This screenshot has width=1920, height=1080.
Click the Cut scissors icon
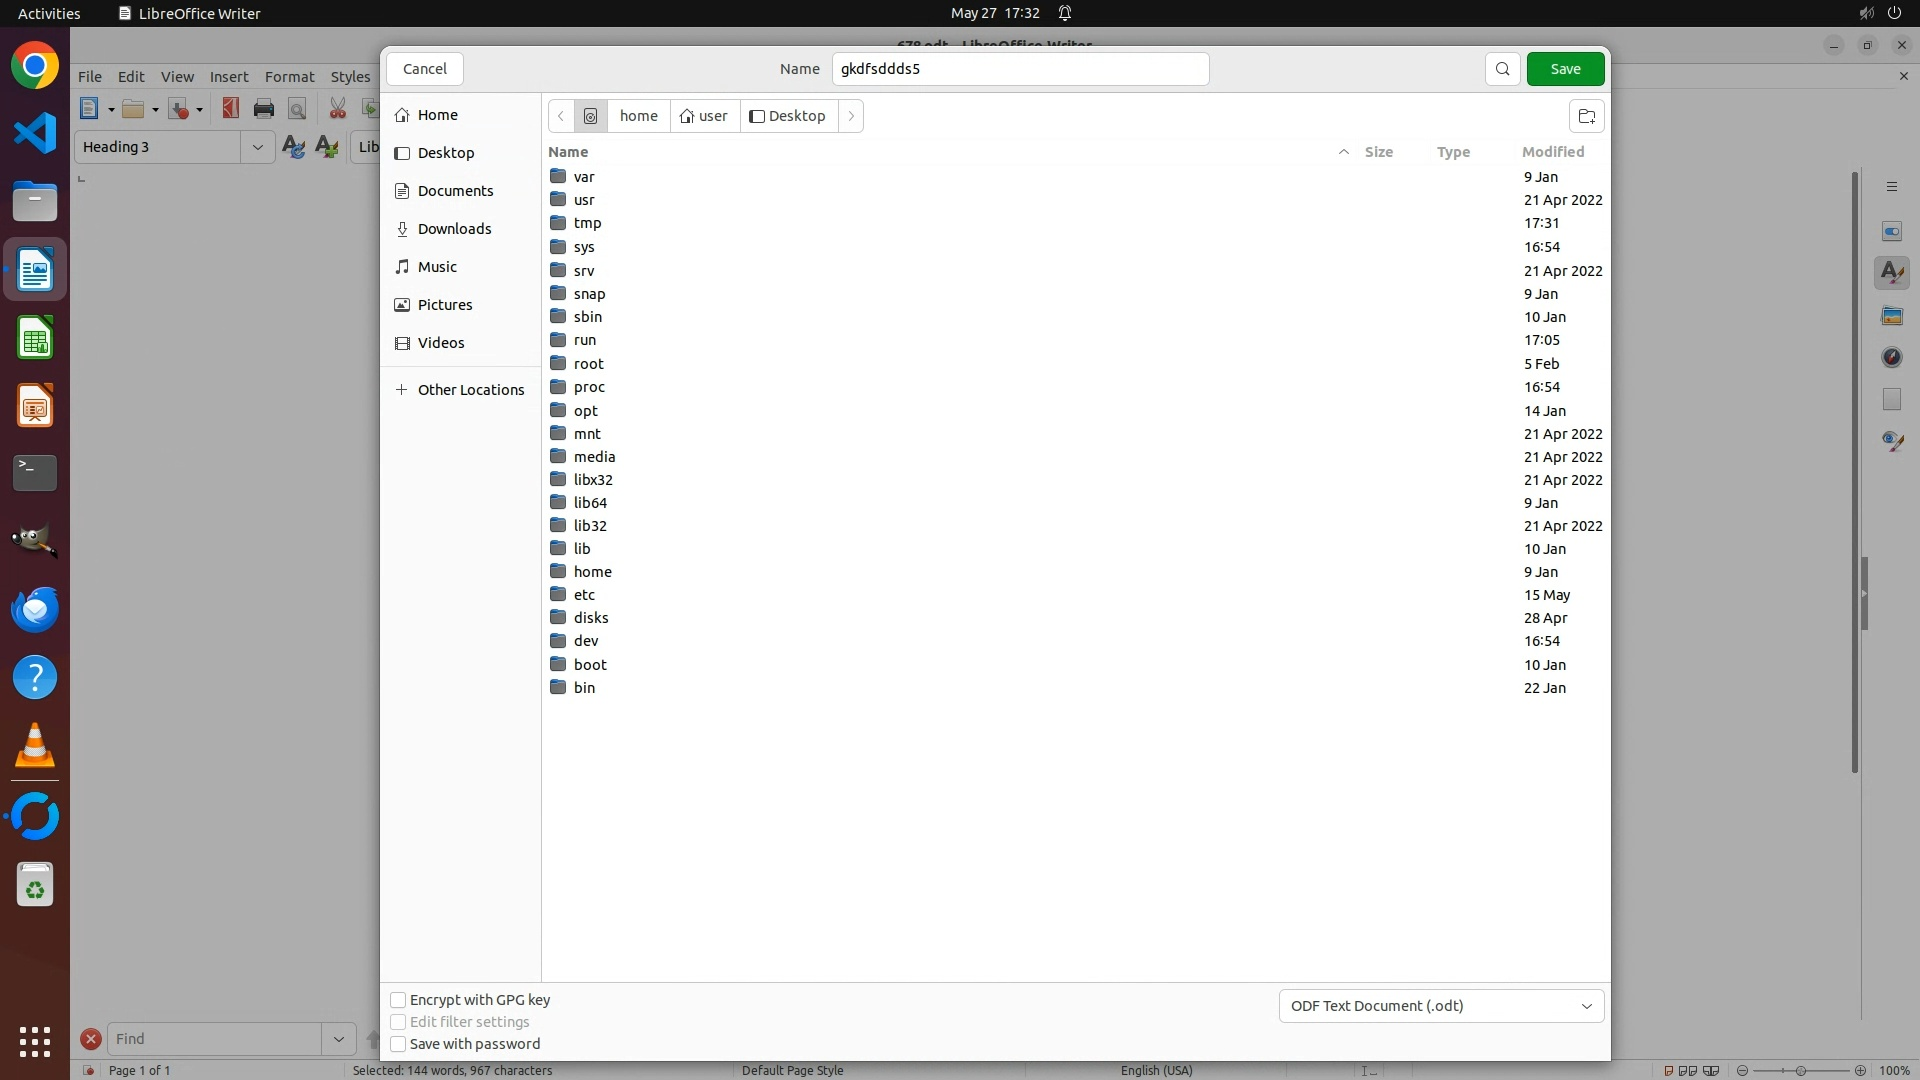[338, 109]
